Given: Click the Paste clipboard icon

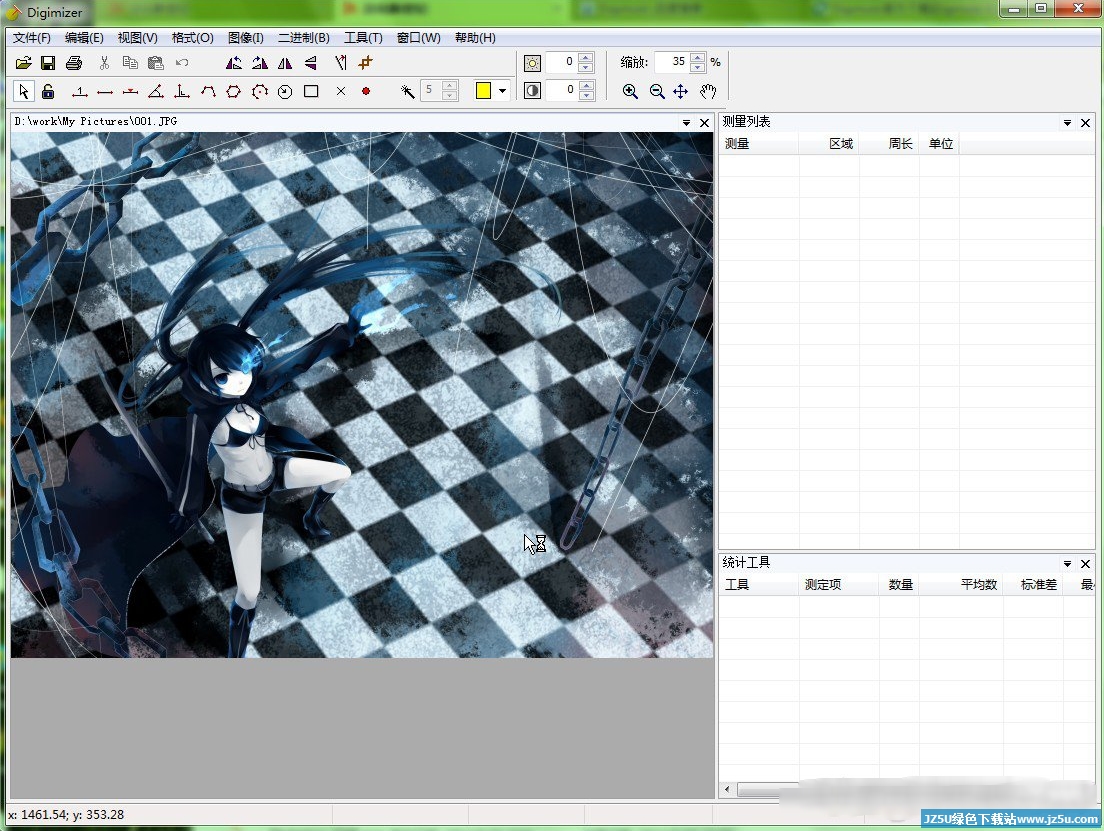Looking at the screenshot, I should (156, 63).
